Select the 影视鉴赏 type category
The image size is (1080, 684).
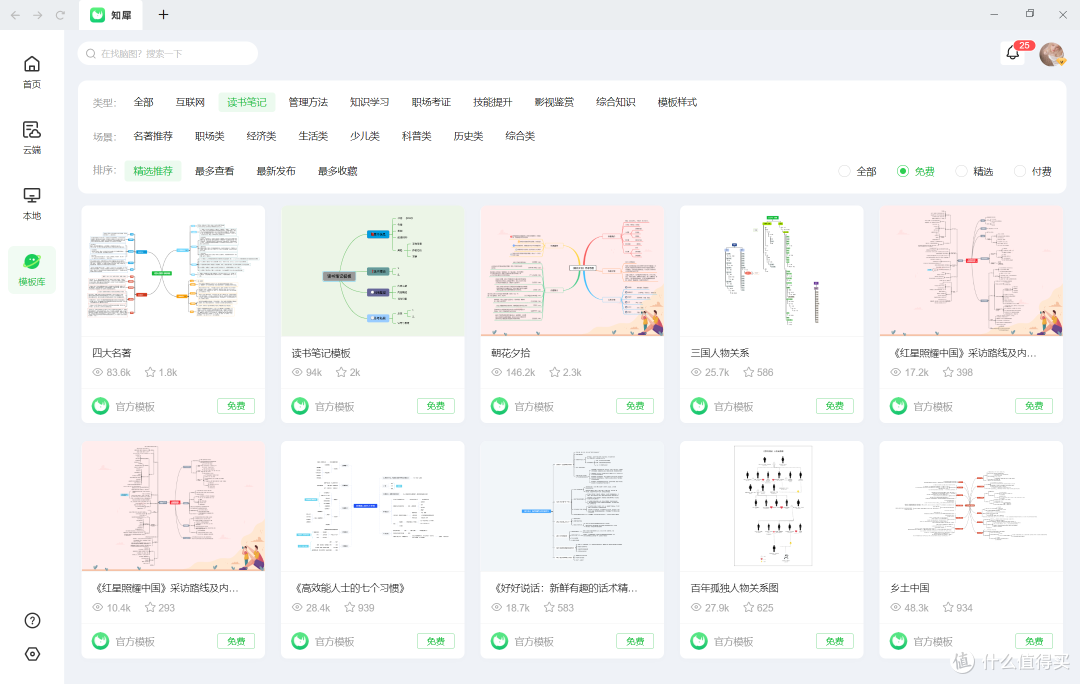point(554,102)
